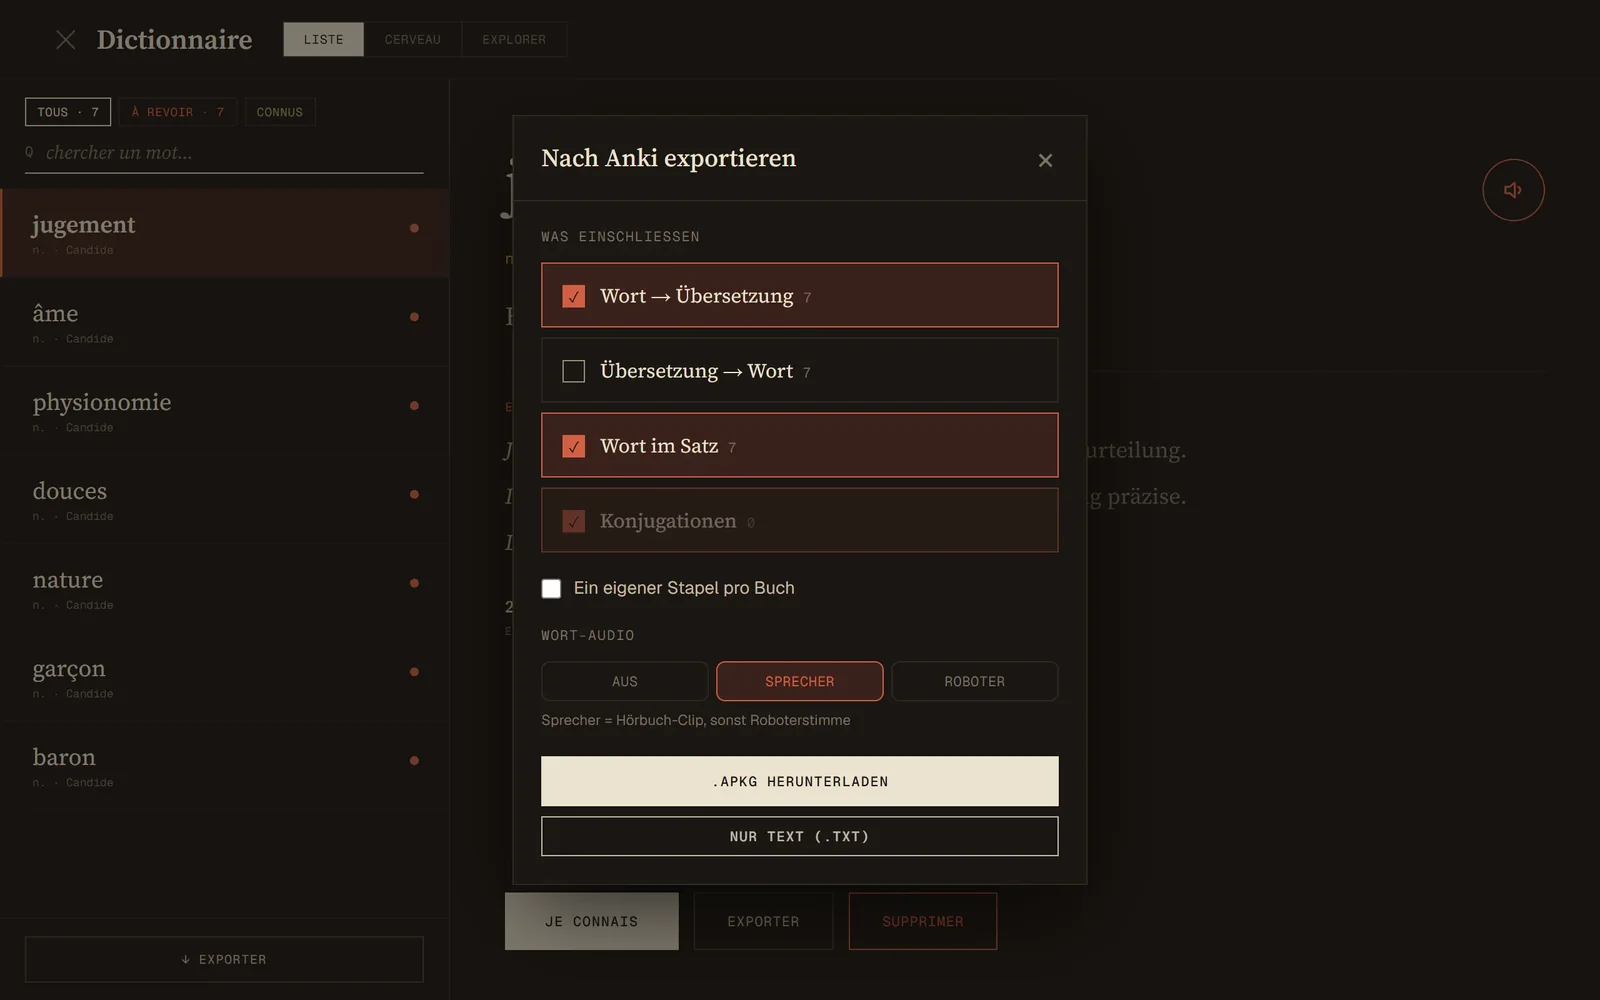Viewport: 1600px width, 1000px height.
Task: Close the Nach Anki exportieren dialog
Action: [1045, 160]
